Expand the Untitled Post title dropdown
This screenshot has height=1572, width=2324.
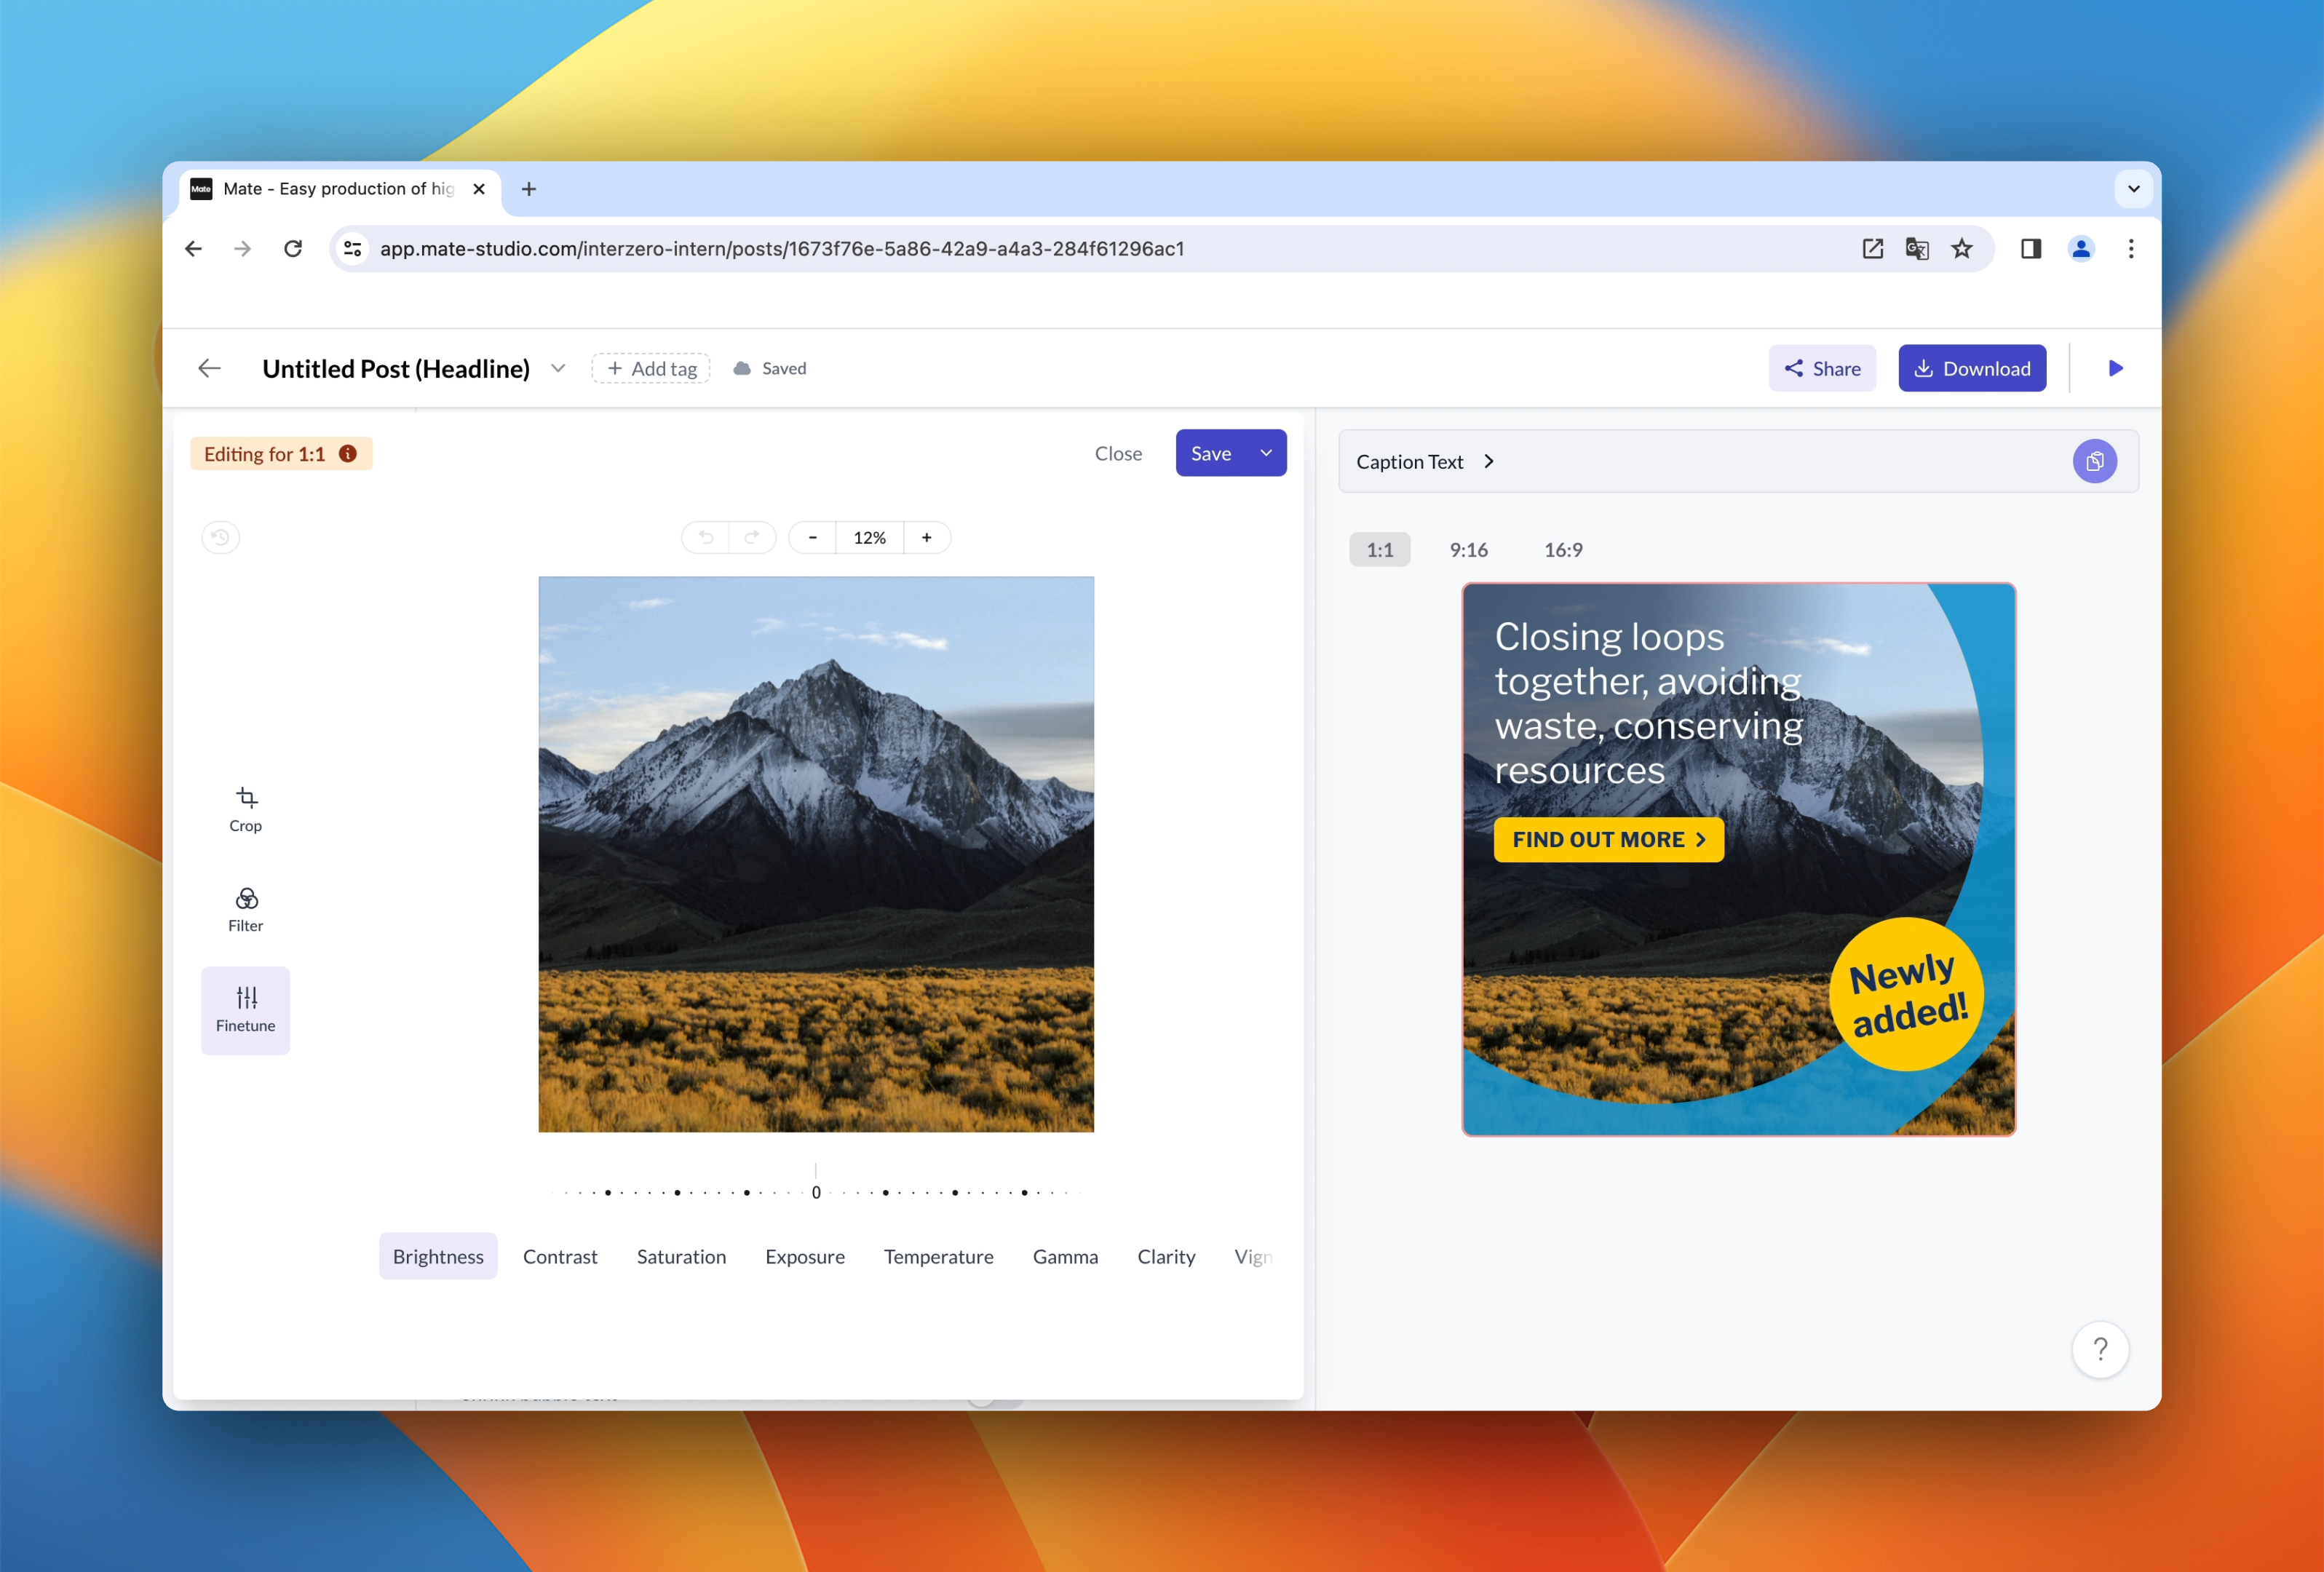(558, 368)
